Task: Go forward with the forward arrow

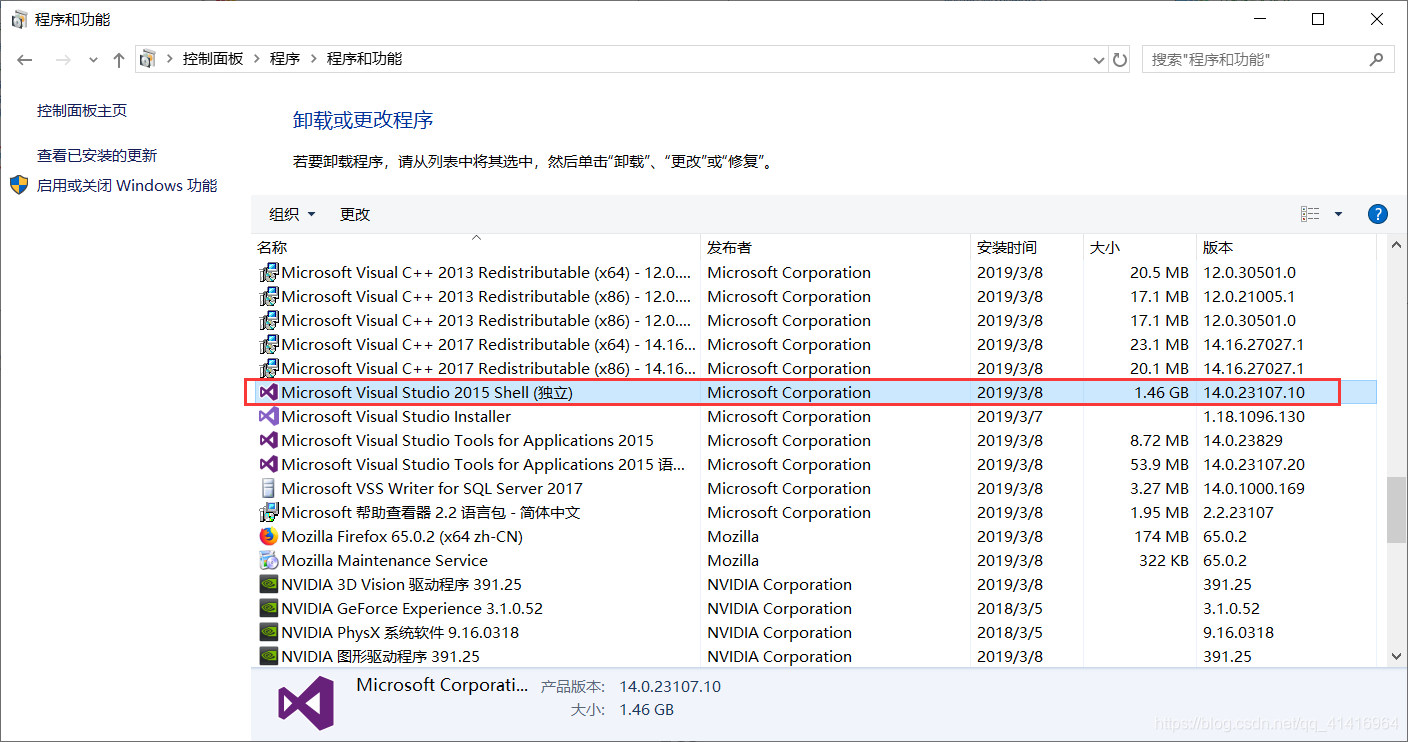Action: pyautogui.click(x=63, y=60)
